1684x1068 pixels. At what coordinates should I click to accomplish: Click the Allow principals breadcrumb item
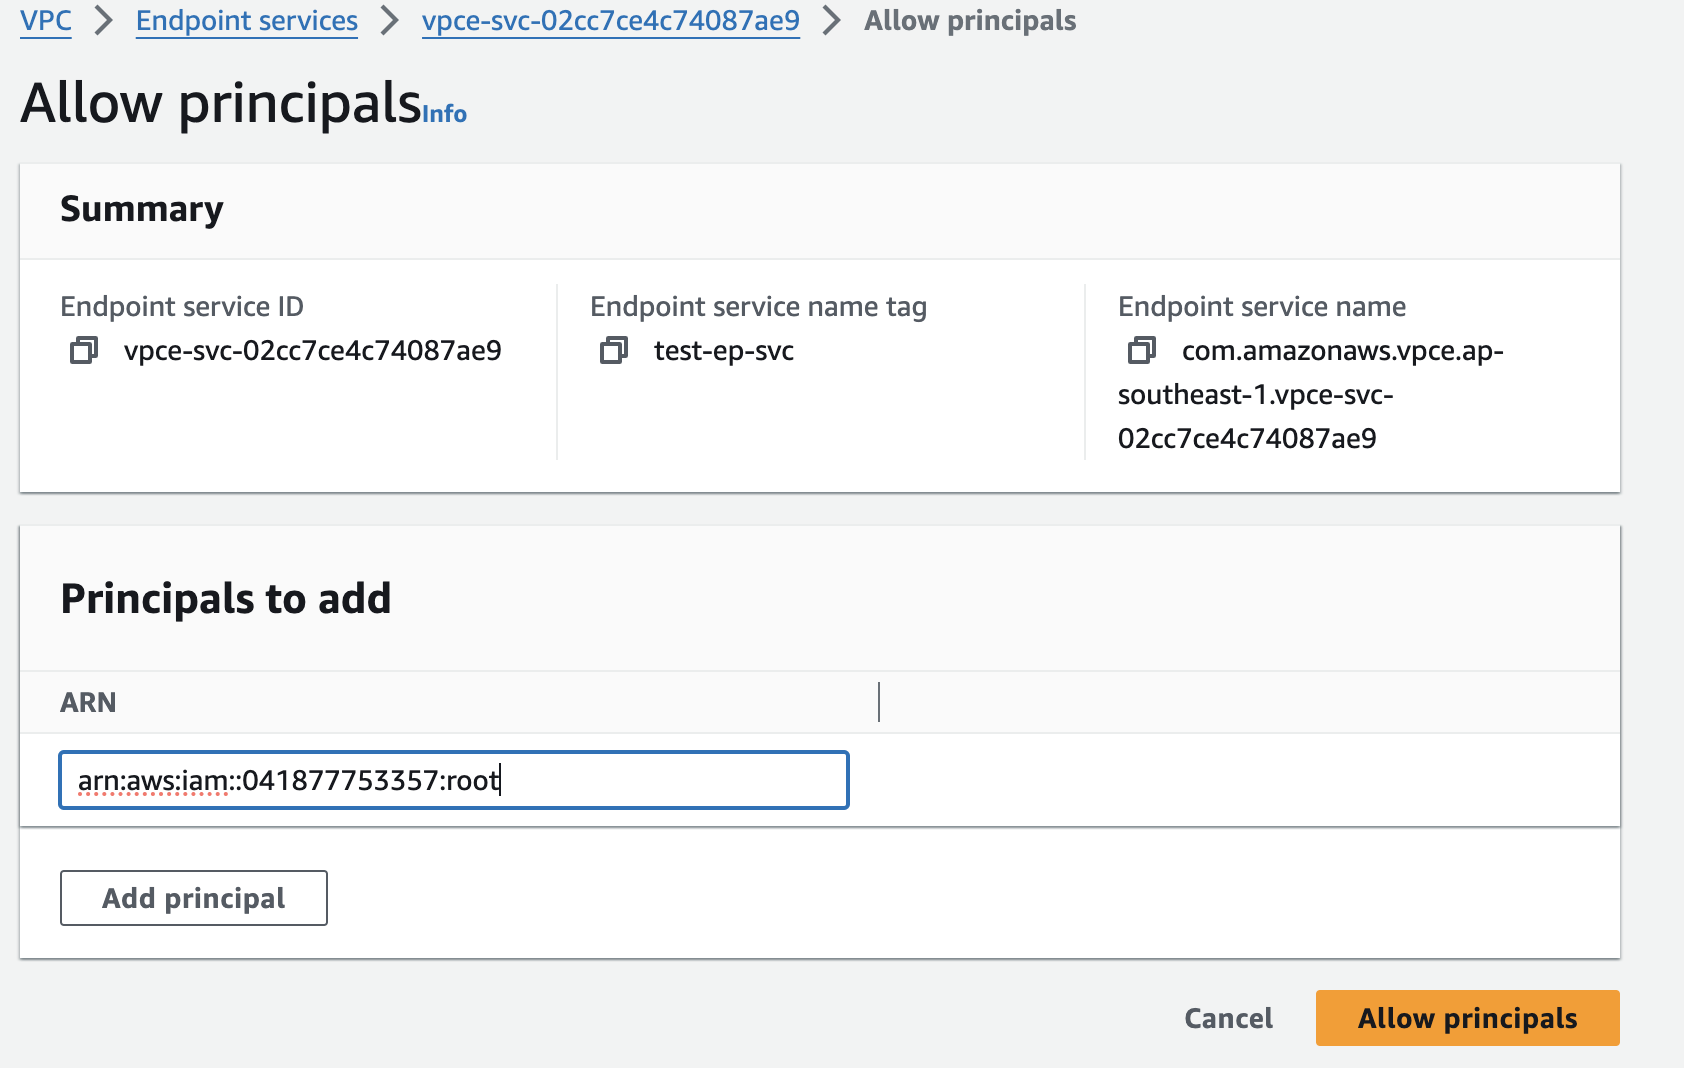pos(970,21)
